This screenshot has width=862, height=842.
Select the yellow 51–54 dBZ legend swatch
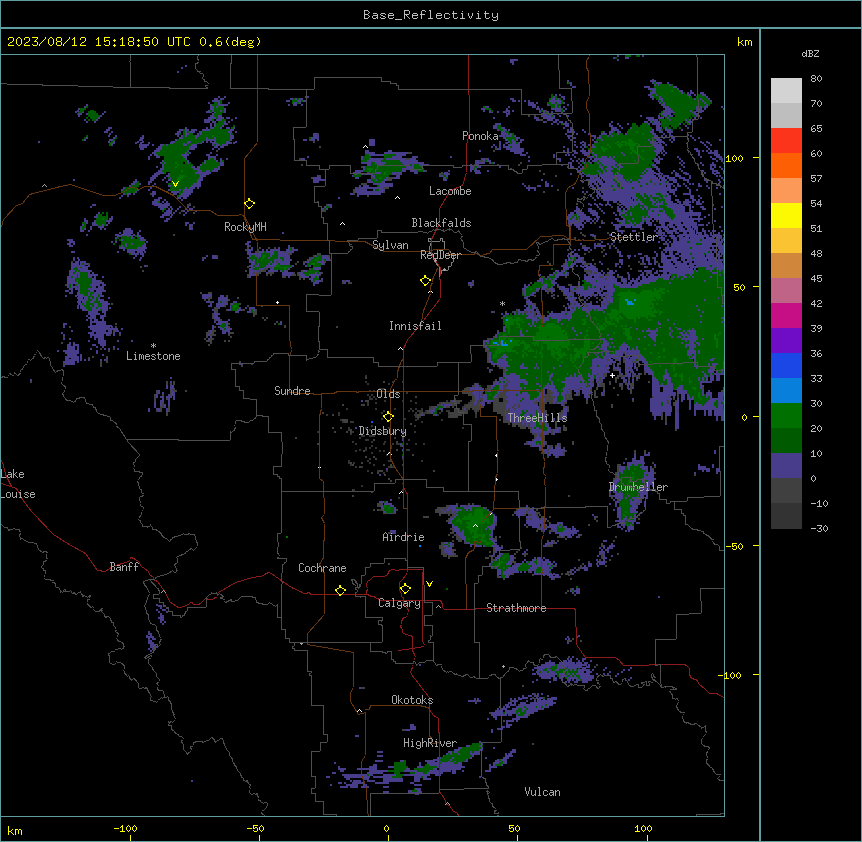point(786,215)
